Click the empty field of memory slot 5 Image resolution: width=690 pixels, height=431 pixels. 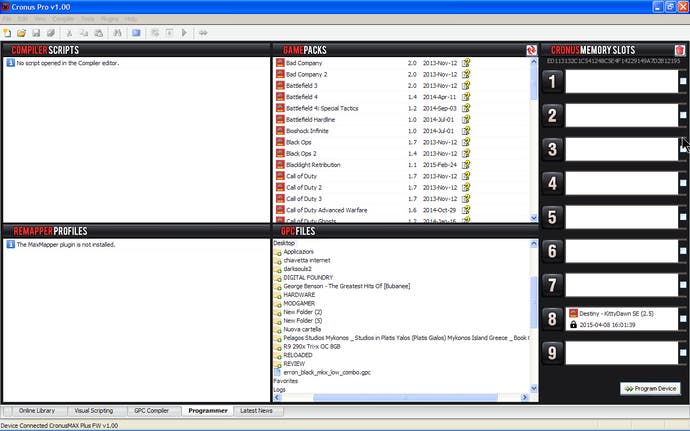tap(621, 217)
